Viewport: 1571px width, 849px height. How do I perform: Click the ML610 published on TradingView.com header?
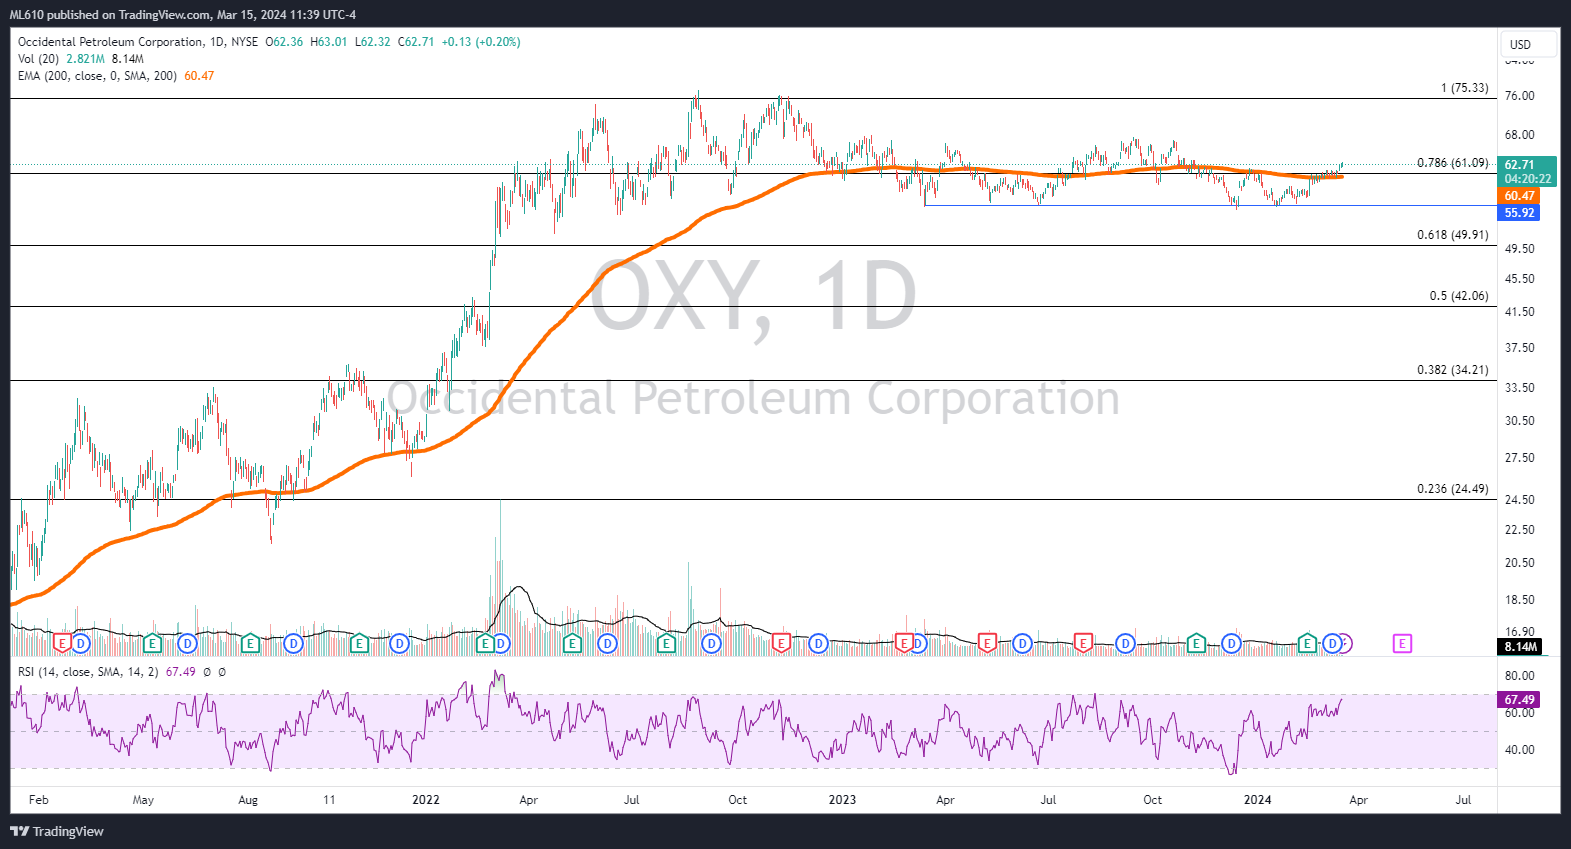(183, 14)
